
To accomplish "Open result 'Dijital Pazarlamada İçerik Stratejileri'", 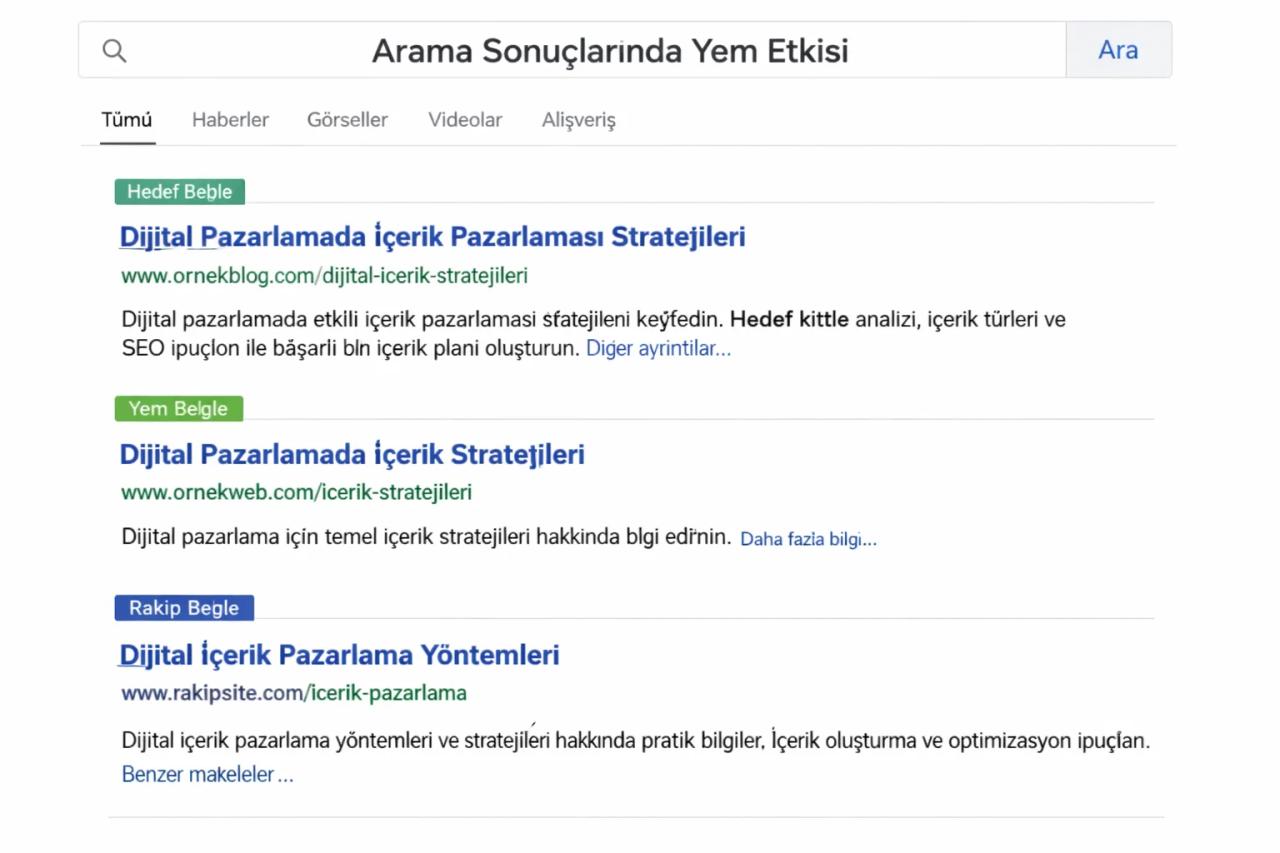I will [x=352, y=455].
